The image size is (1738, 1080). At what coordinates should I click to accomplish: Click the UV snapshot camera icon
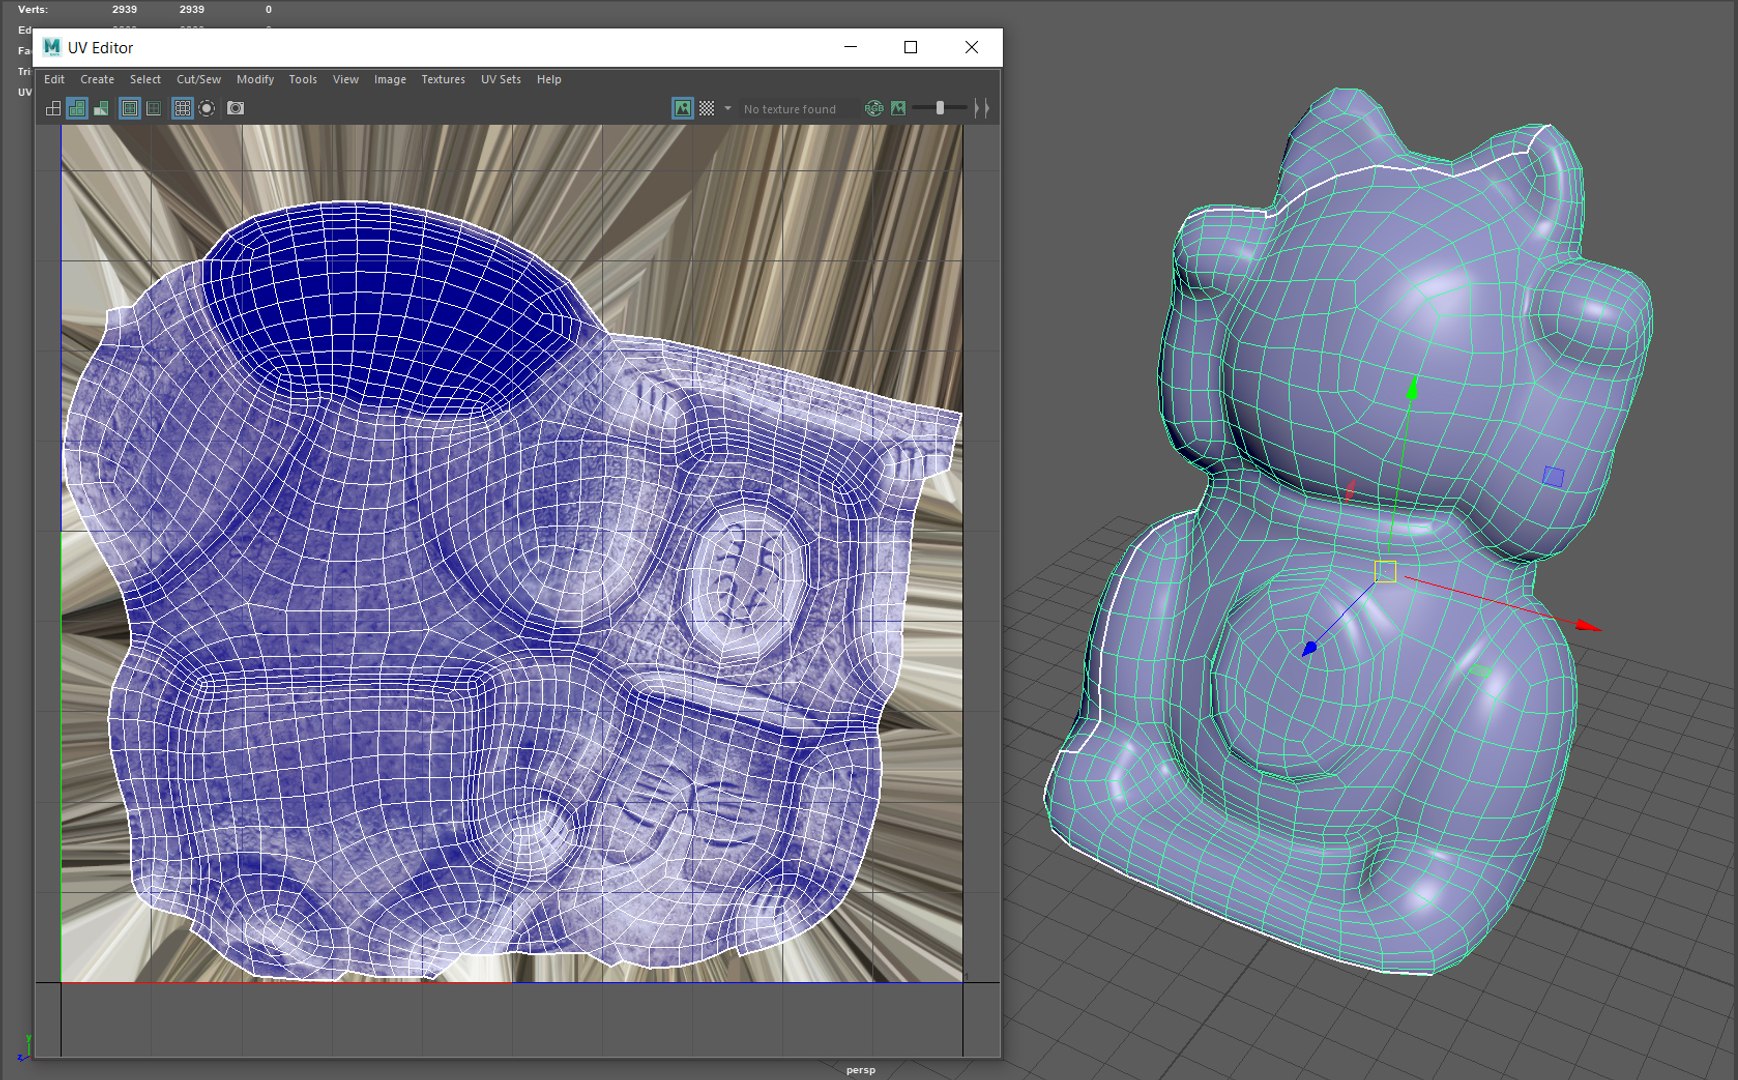point(236,108)
